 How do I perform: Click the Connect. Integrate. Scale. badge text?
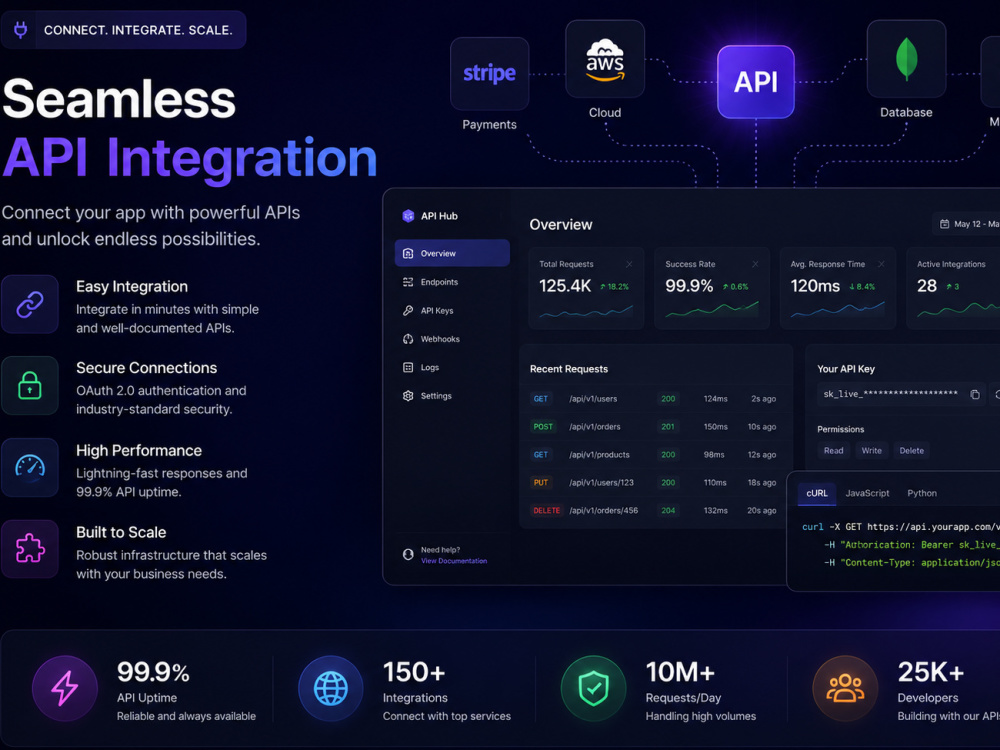[x=138, y=30]
